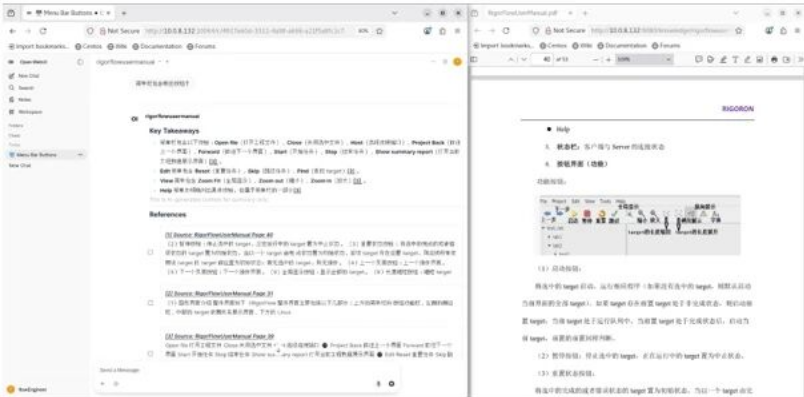Click the plus icon in the message box
This screenshot has width=804, height=397.
103,383
